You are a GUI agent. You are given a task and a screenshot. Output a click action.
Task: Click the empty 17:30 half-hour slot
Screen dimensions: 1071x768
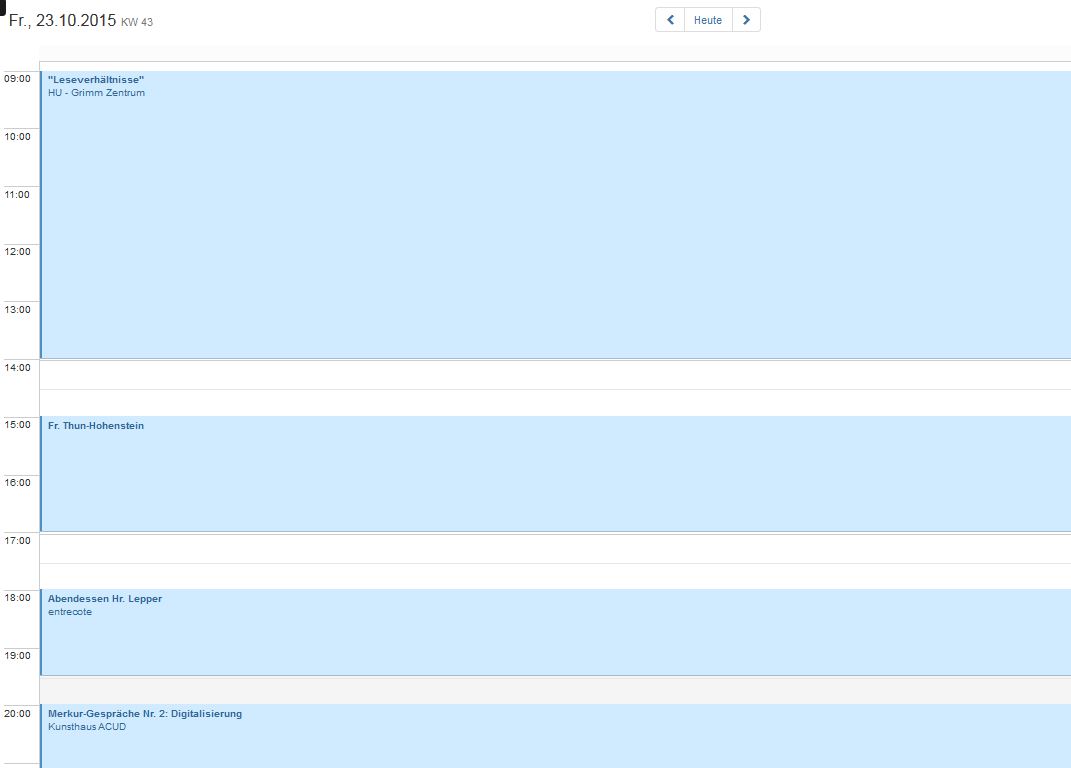coord(555,576)
